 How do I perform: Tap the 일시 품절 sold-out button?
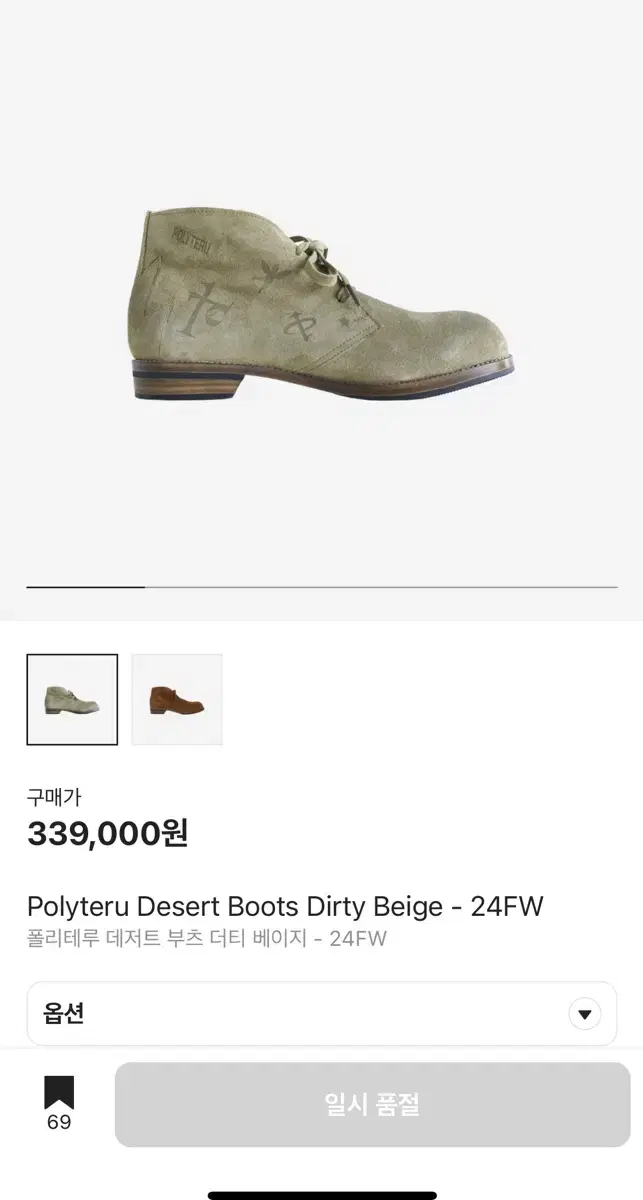pyautogui.click(x=372, y=1104)
